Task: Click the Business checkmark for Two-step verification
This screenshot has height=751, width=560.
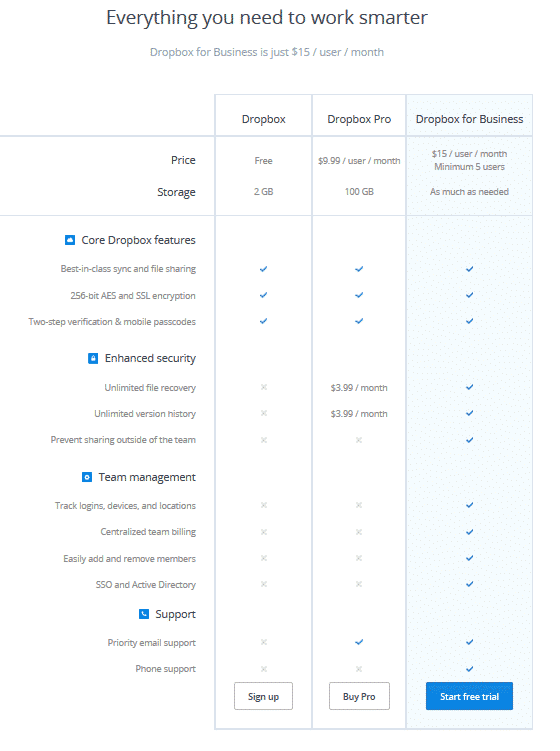Action: click(x=469, y=321)
